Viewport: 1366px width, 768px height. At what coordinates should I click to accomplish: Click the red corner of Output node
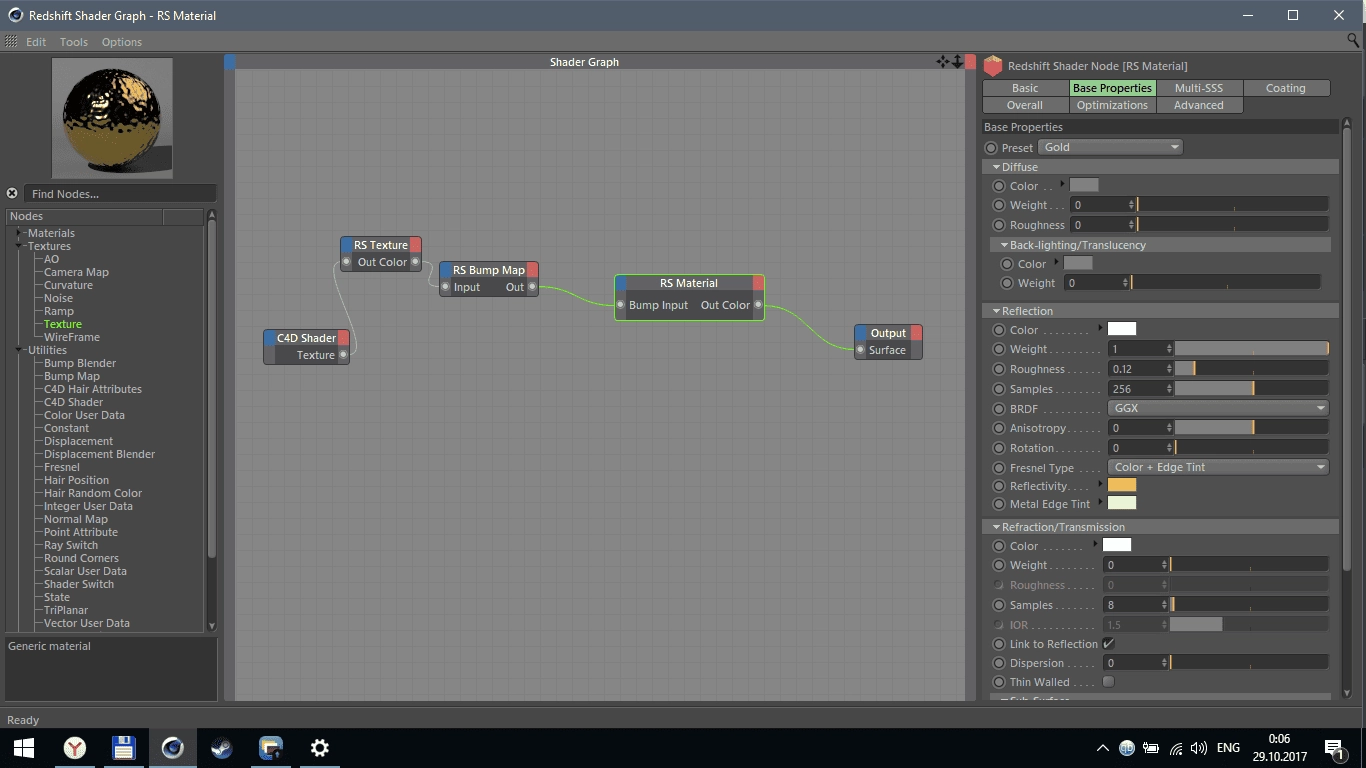[916, 333]
